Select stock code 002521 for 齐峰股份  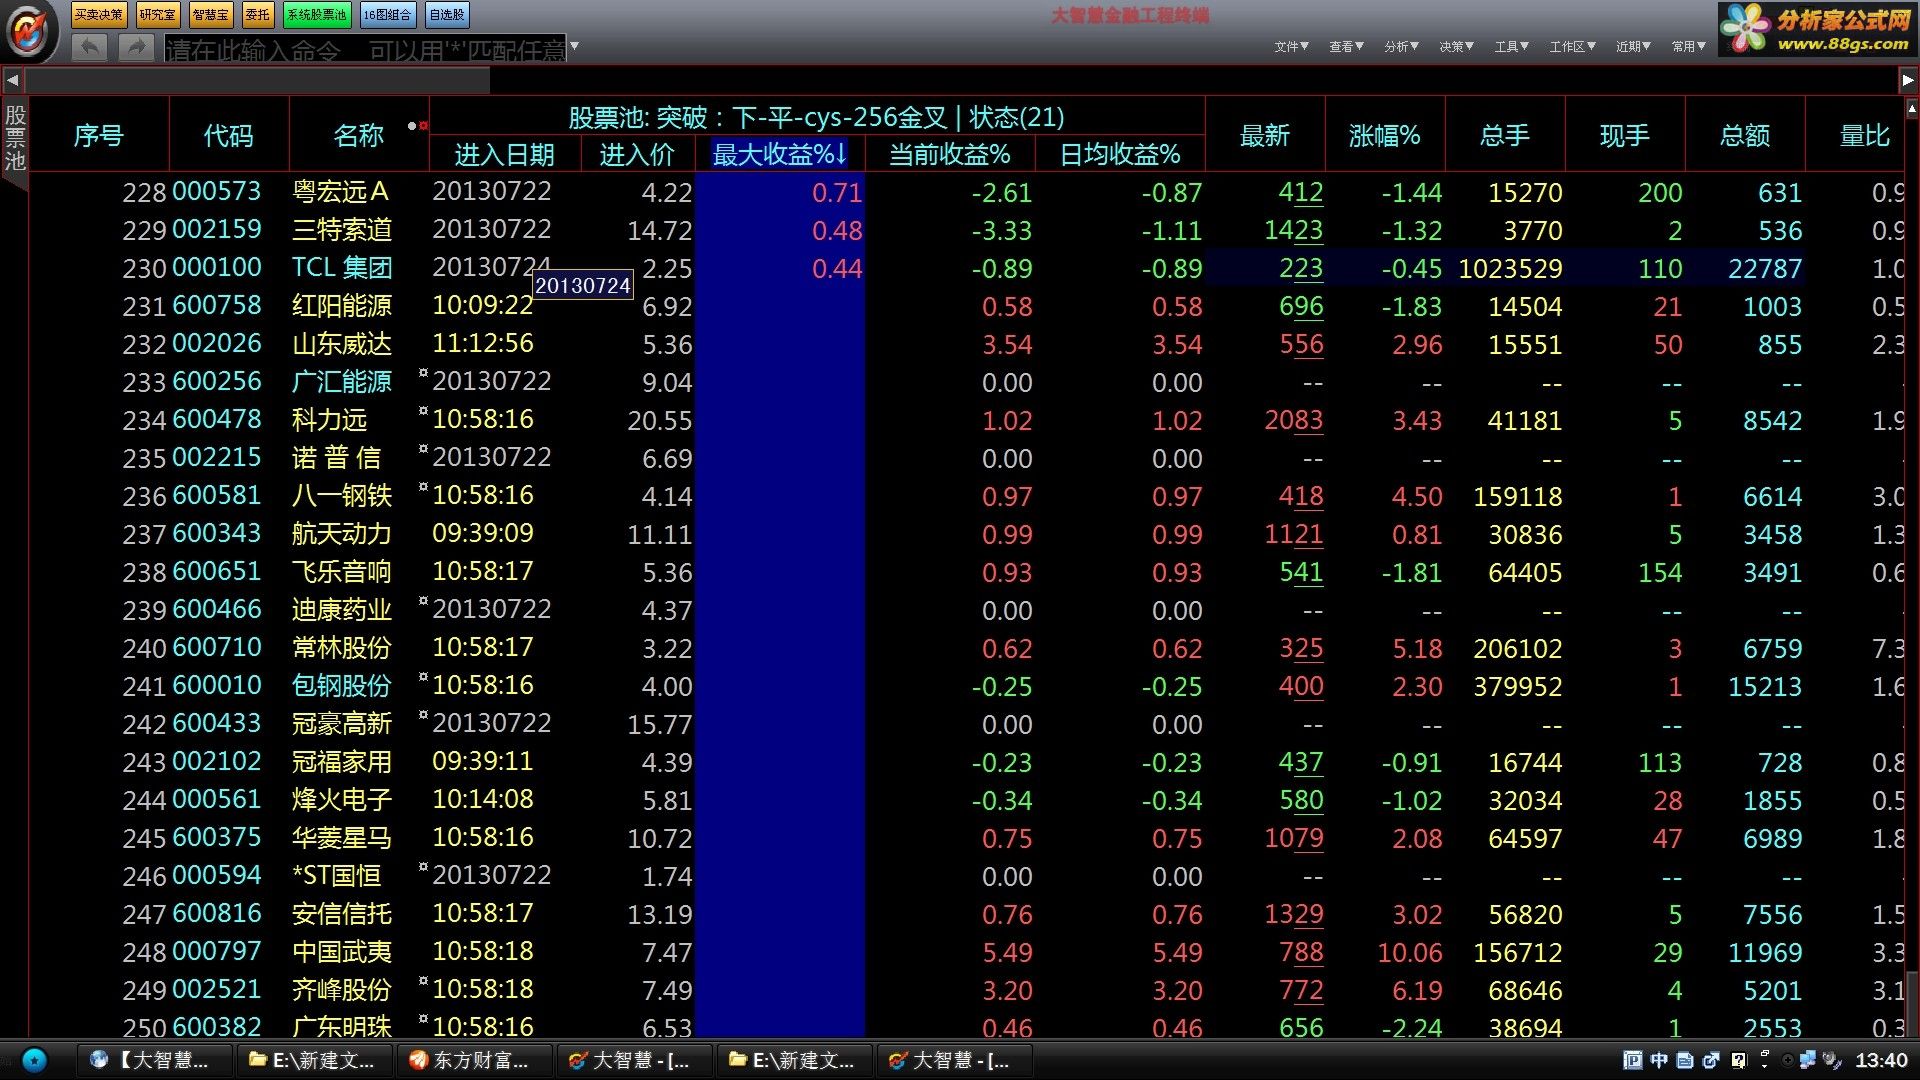coord(217,990)
